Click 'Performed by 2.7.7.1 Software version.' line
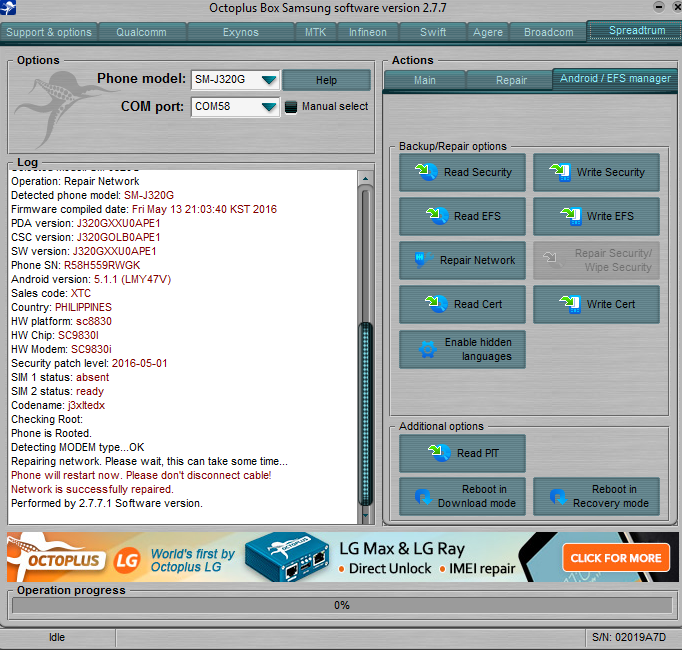 [107, 503]
